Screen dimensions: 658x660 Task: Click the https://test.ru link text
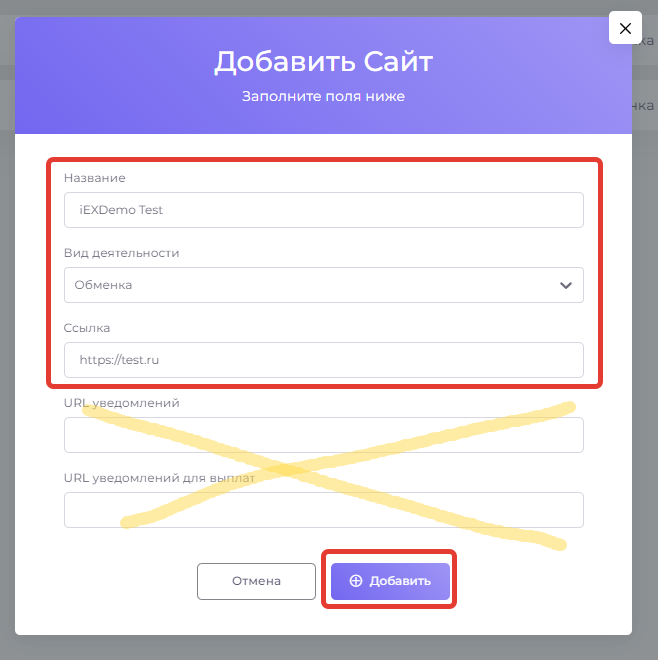[119, 360]
